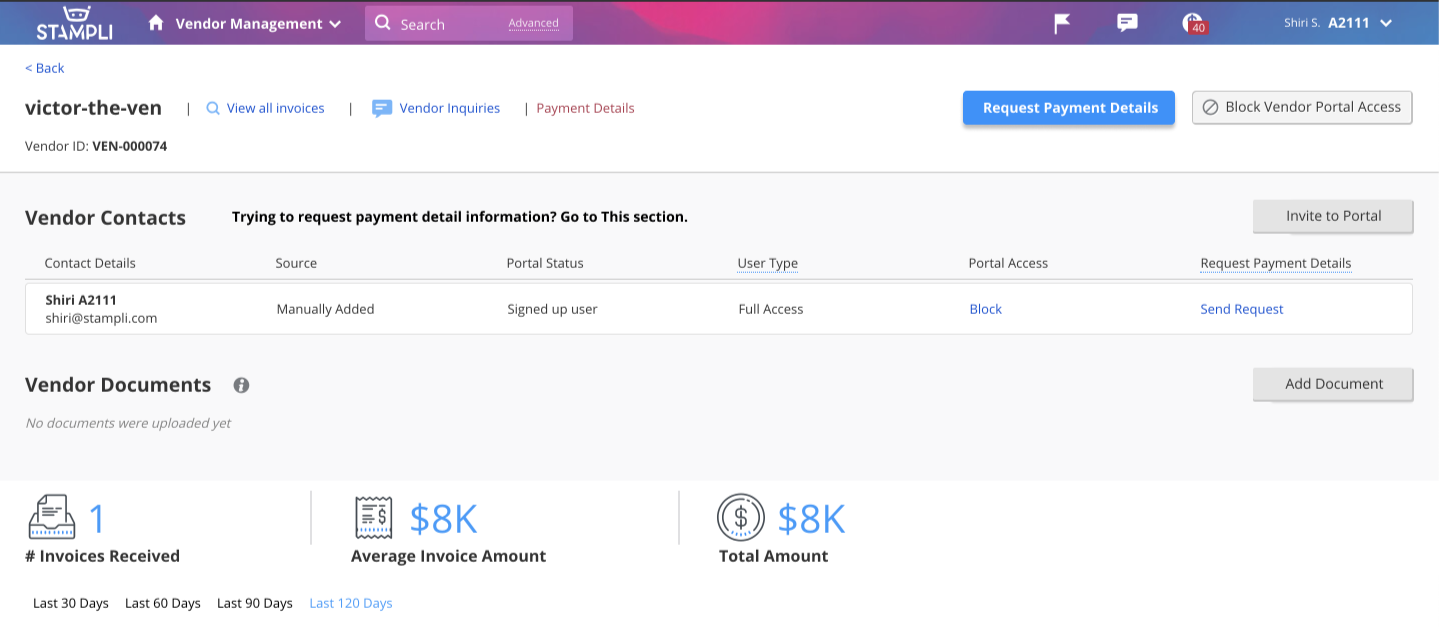Open the home icon in header
The image size is (1439, 627).
[x=156, y=23]
